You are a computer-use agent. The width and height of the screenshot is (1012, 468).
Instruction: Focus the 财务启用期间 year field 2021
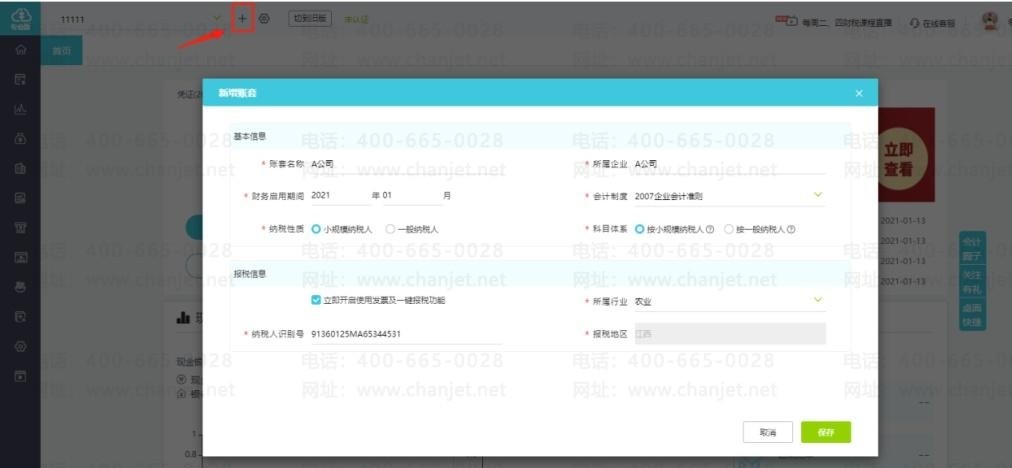click(340, 196)
